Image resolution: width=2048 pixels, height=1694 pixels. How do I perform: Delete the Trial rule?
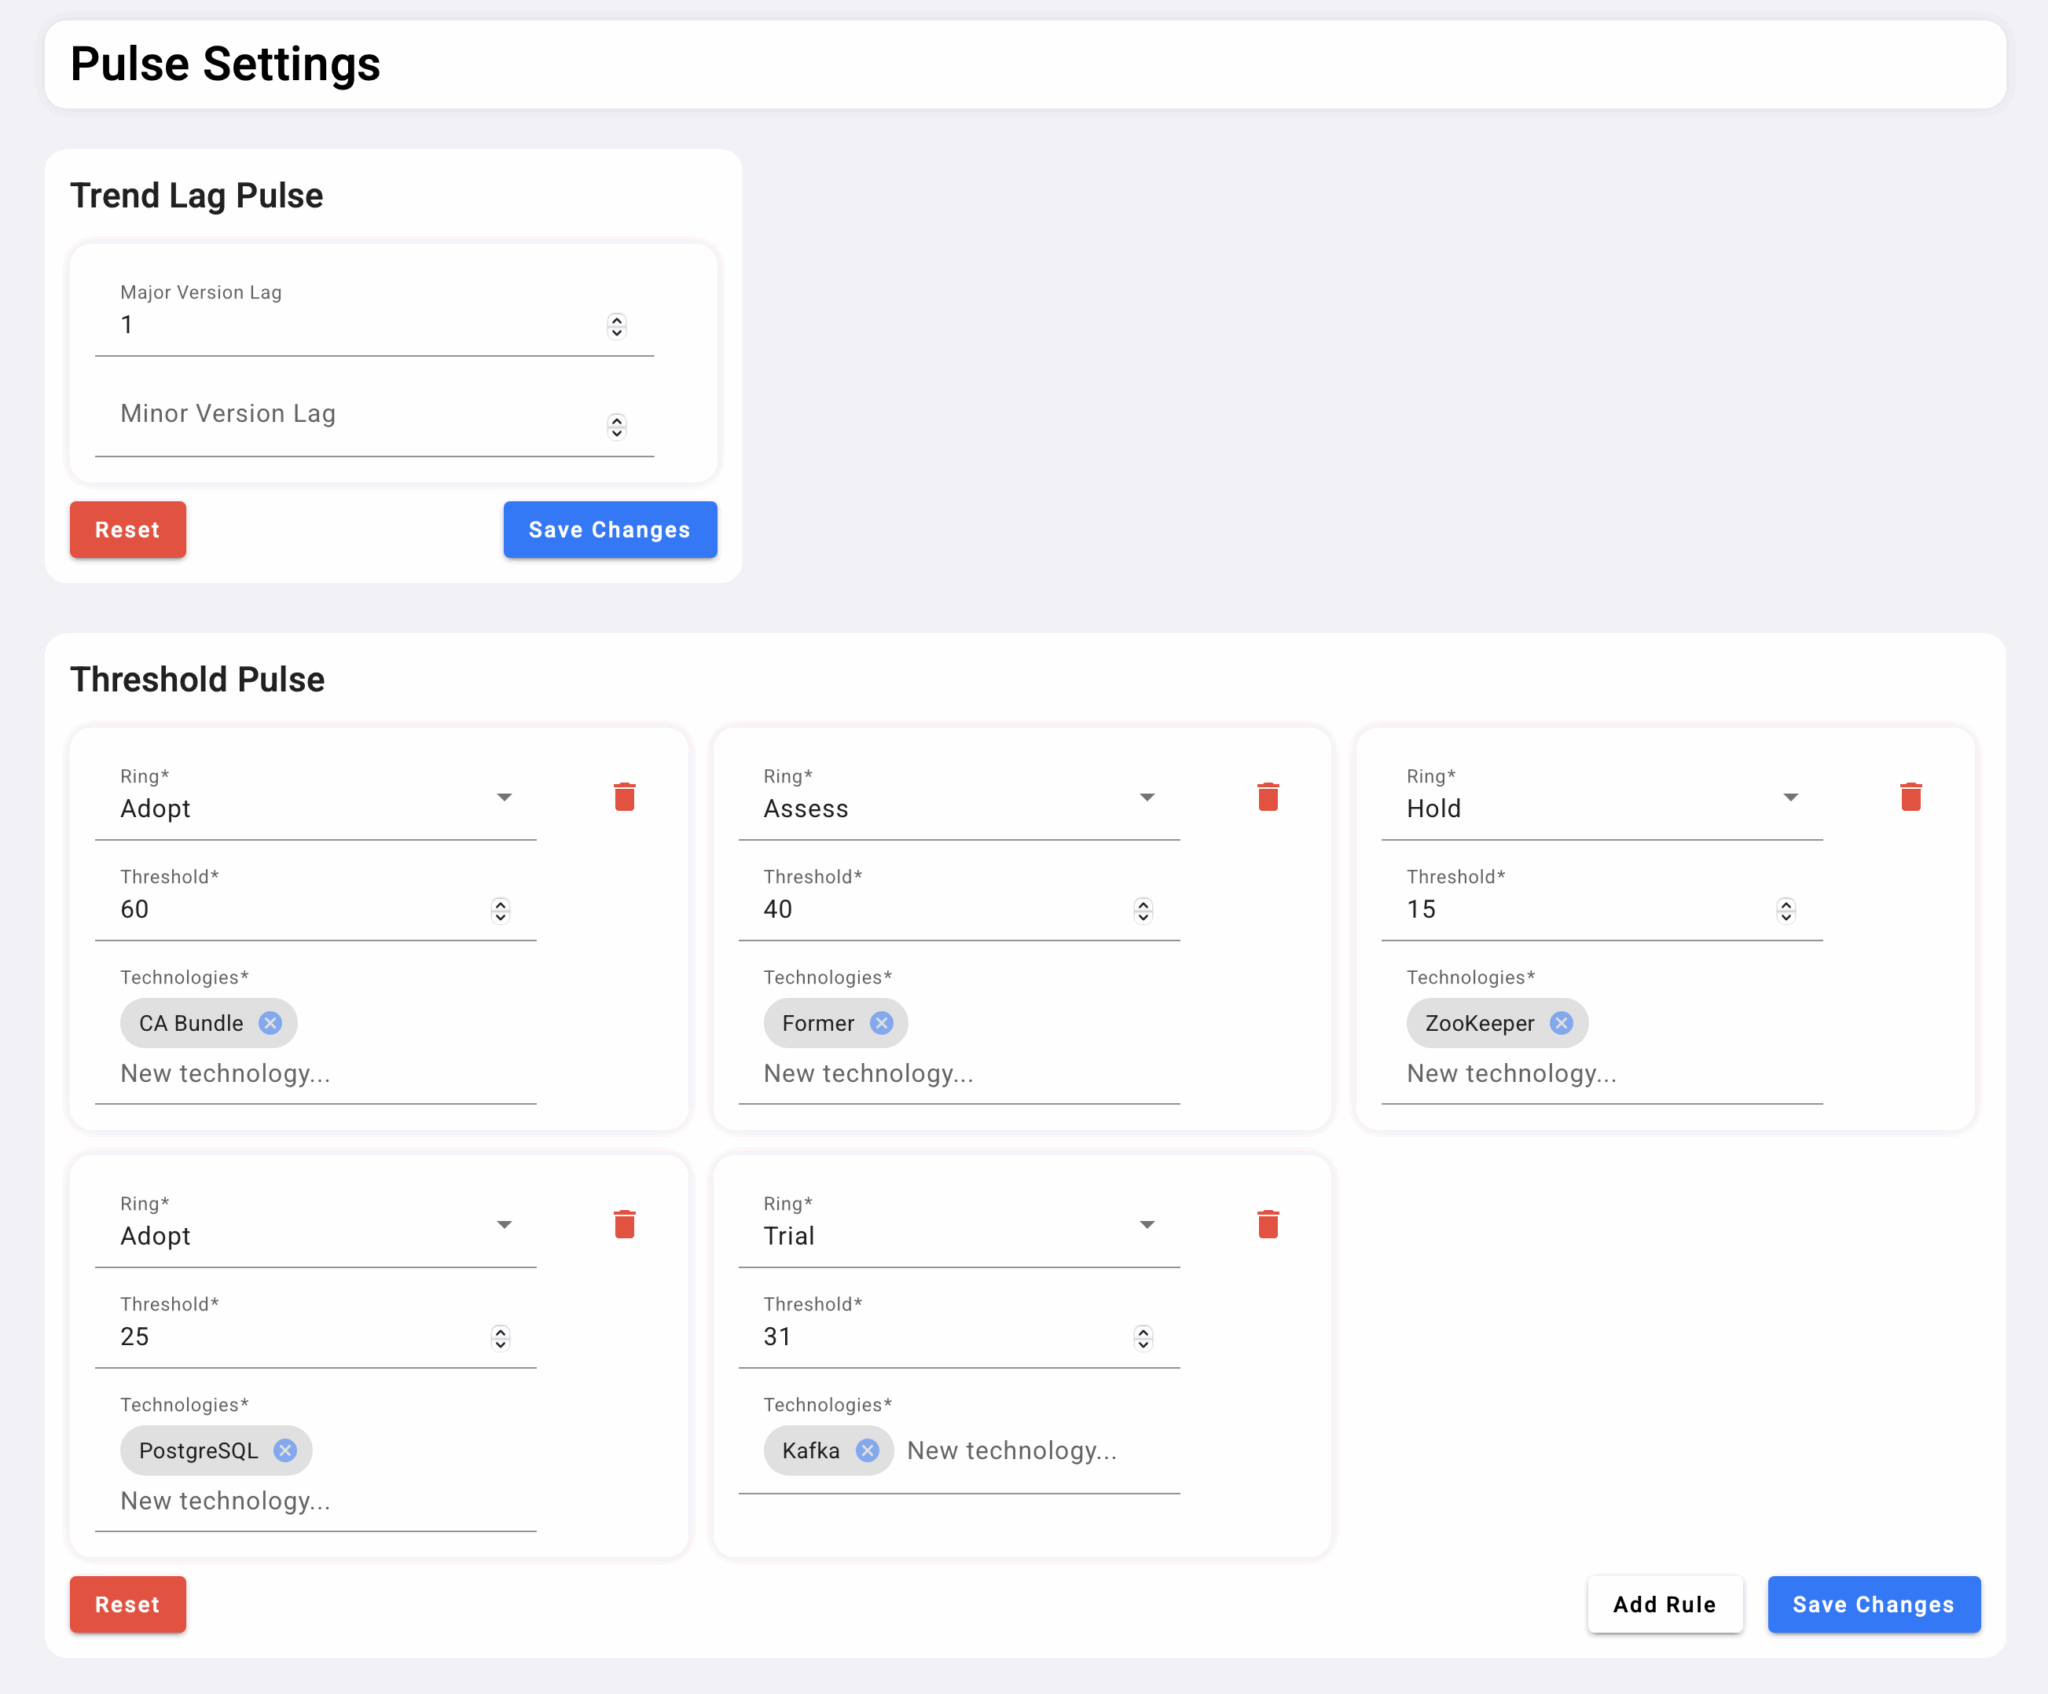[1268, 1224]
